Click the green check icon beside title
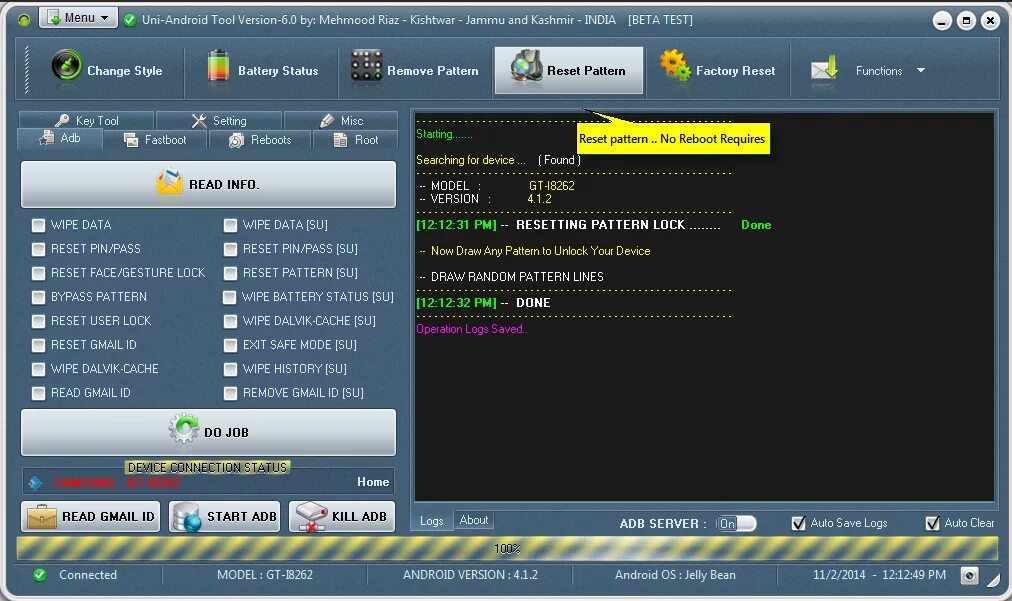Screen dimensions: 1012x601 click(130, 20)
